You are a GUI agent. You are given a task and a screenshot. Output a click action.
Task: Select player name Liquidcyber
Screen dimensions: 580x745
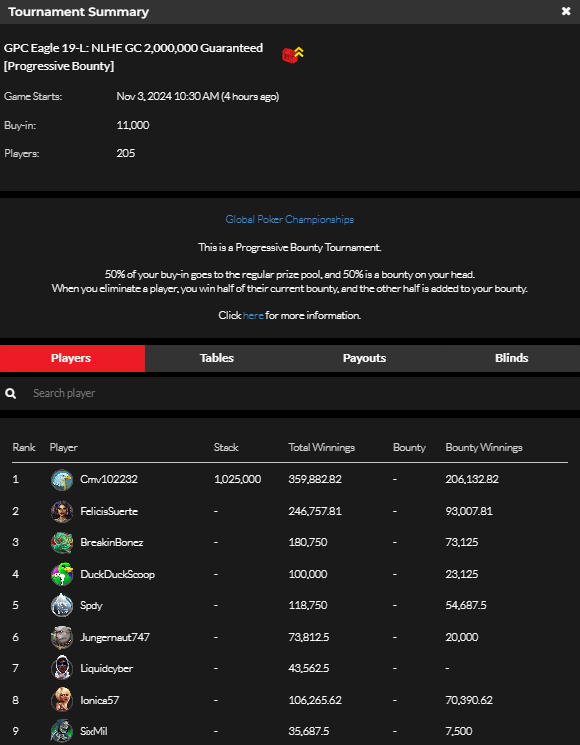coord(106,669)
